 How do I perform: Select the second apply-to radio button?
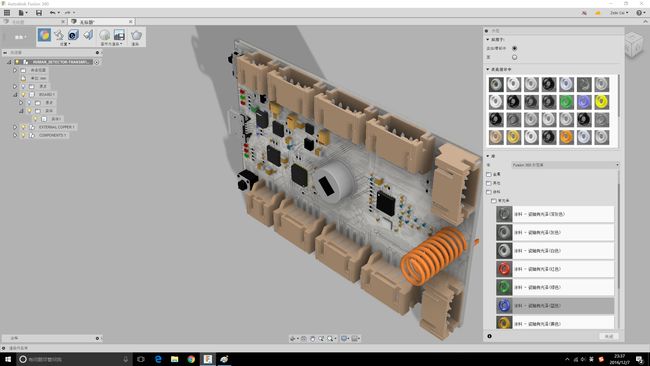point(514,57)
